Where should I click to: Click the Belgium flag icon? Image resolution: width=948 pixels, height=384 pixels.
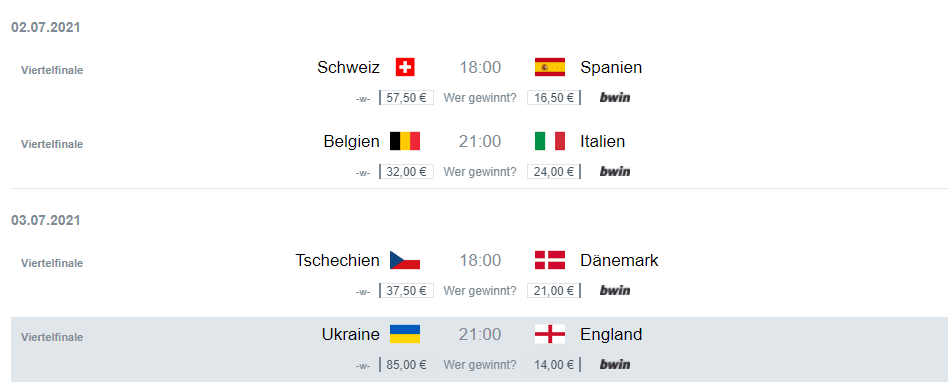(x=405, y=141)
